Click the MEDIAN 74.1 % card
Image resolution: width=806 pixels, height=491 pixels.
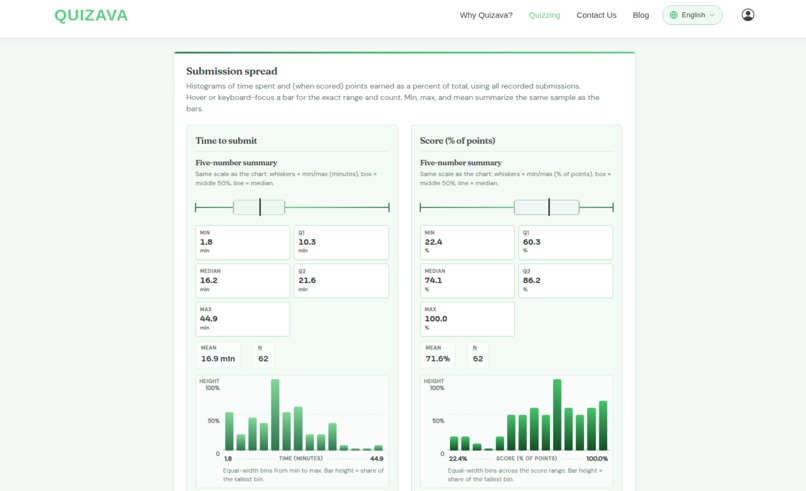(467, 281)
